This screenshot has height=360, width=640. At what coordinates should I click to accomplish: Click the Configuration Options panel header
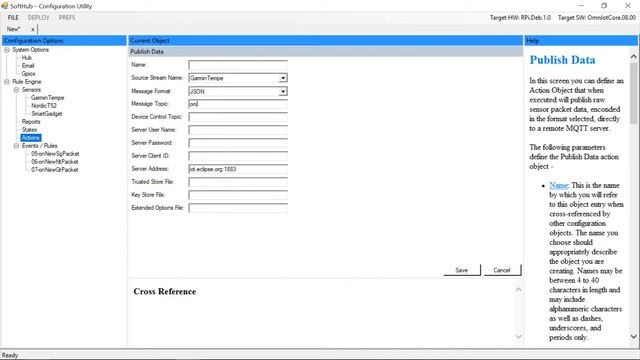pos(64,40)
